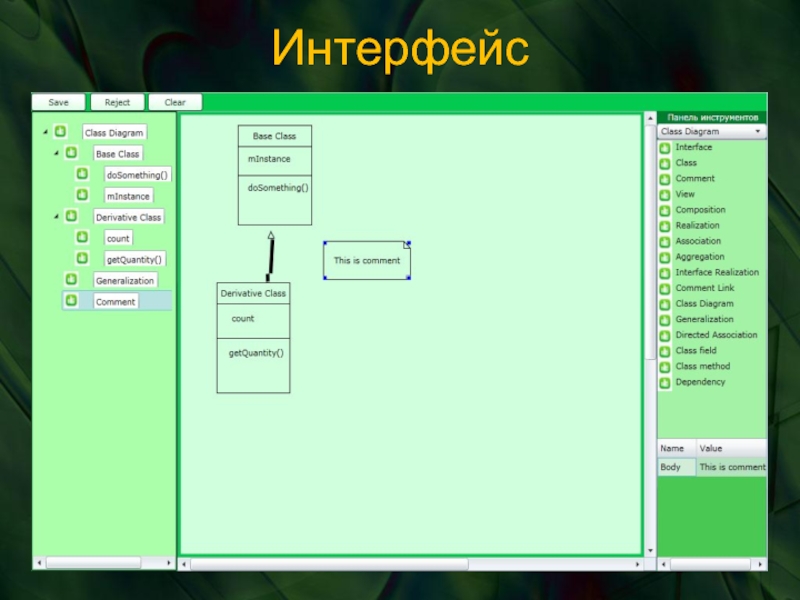Click canvas vertical scrollbar down arrow

[650, 551]
